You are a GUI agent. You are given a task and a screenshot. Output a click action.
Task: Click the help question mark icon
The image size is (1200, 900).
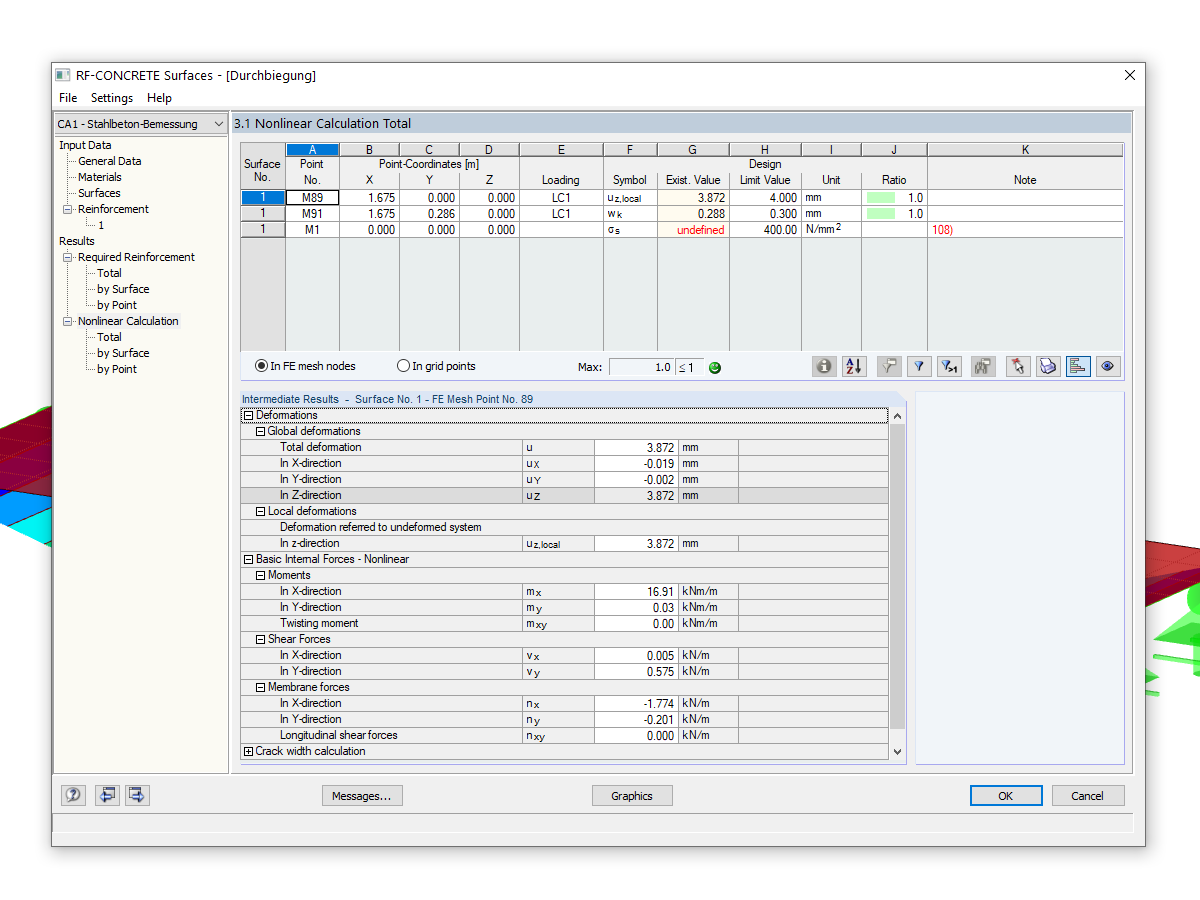(x=73, y=795)
